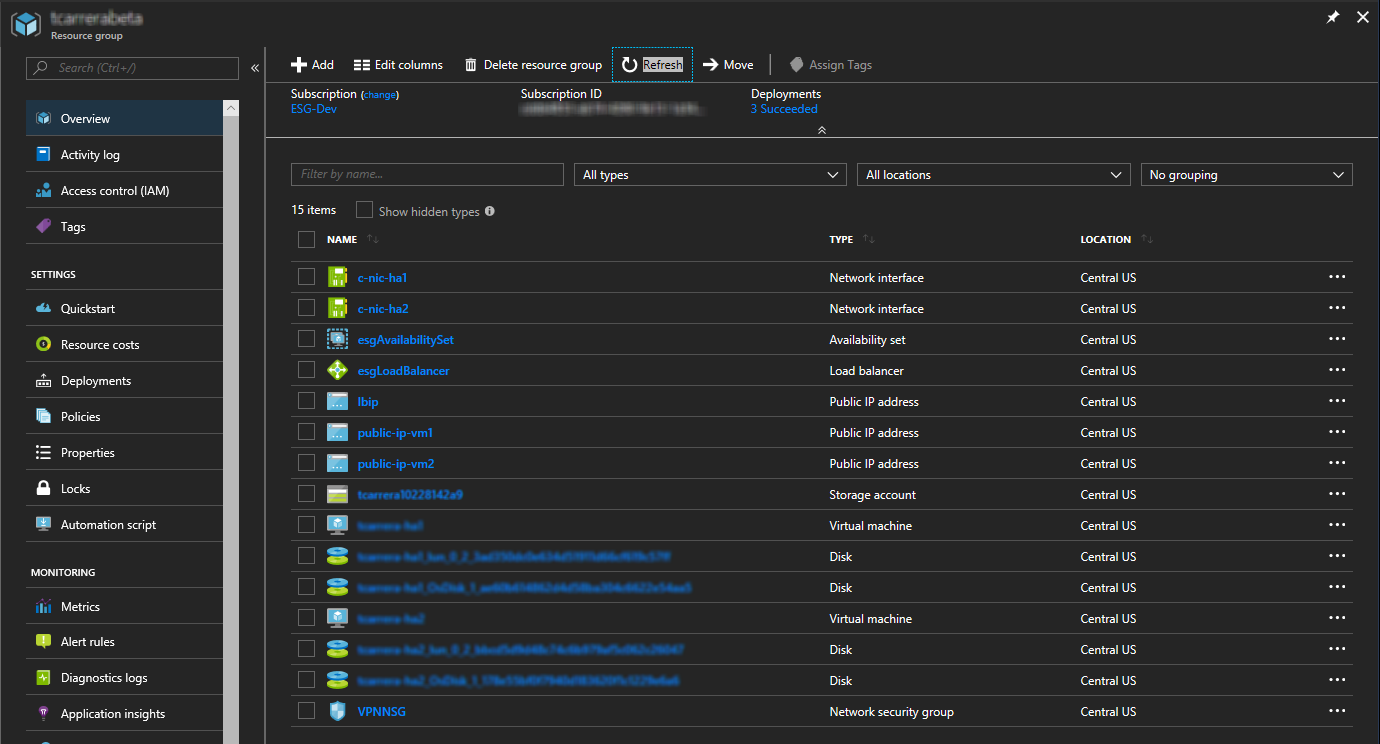Image resolution: width=1380 pixels, height=744 pixels.
Task: Open the All types dropdown
Action: (x=711, y=174)
